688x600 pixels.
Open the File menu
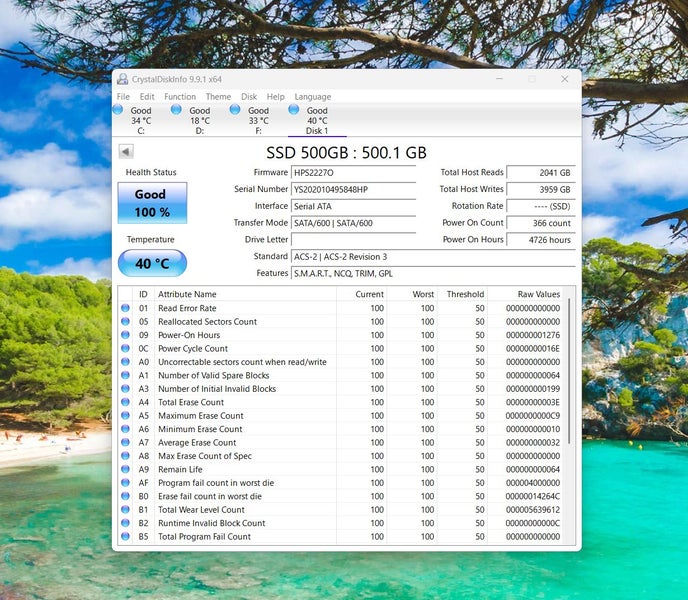123,97
